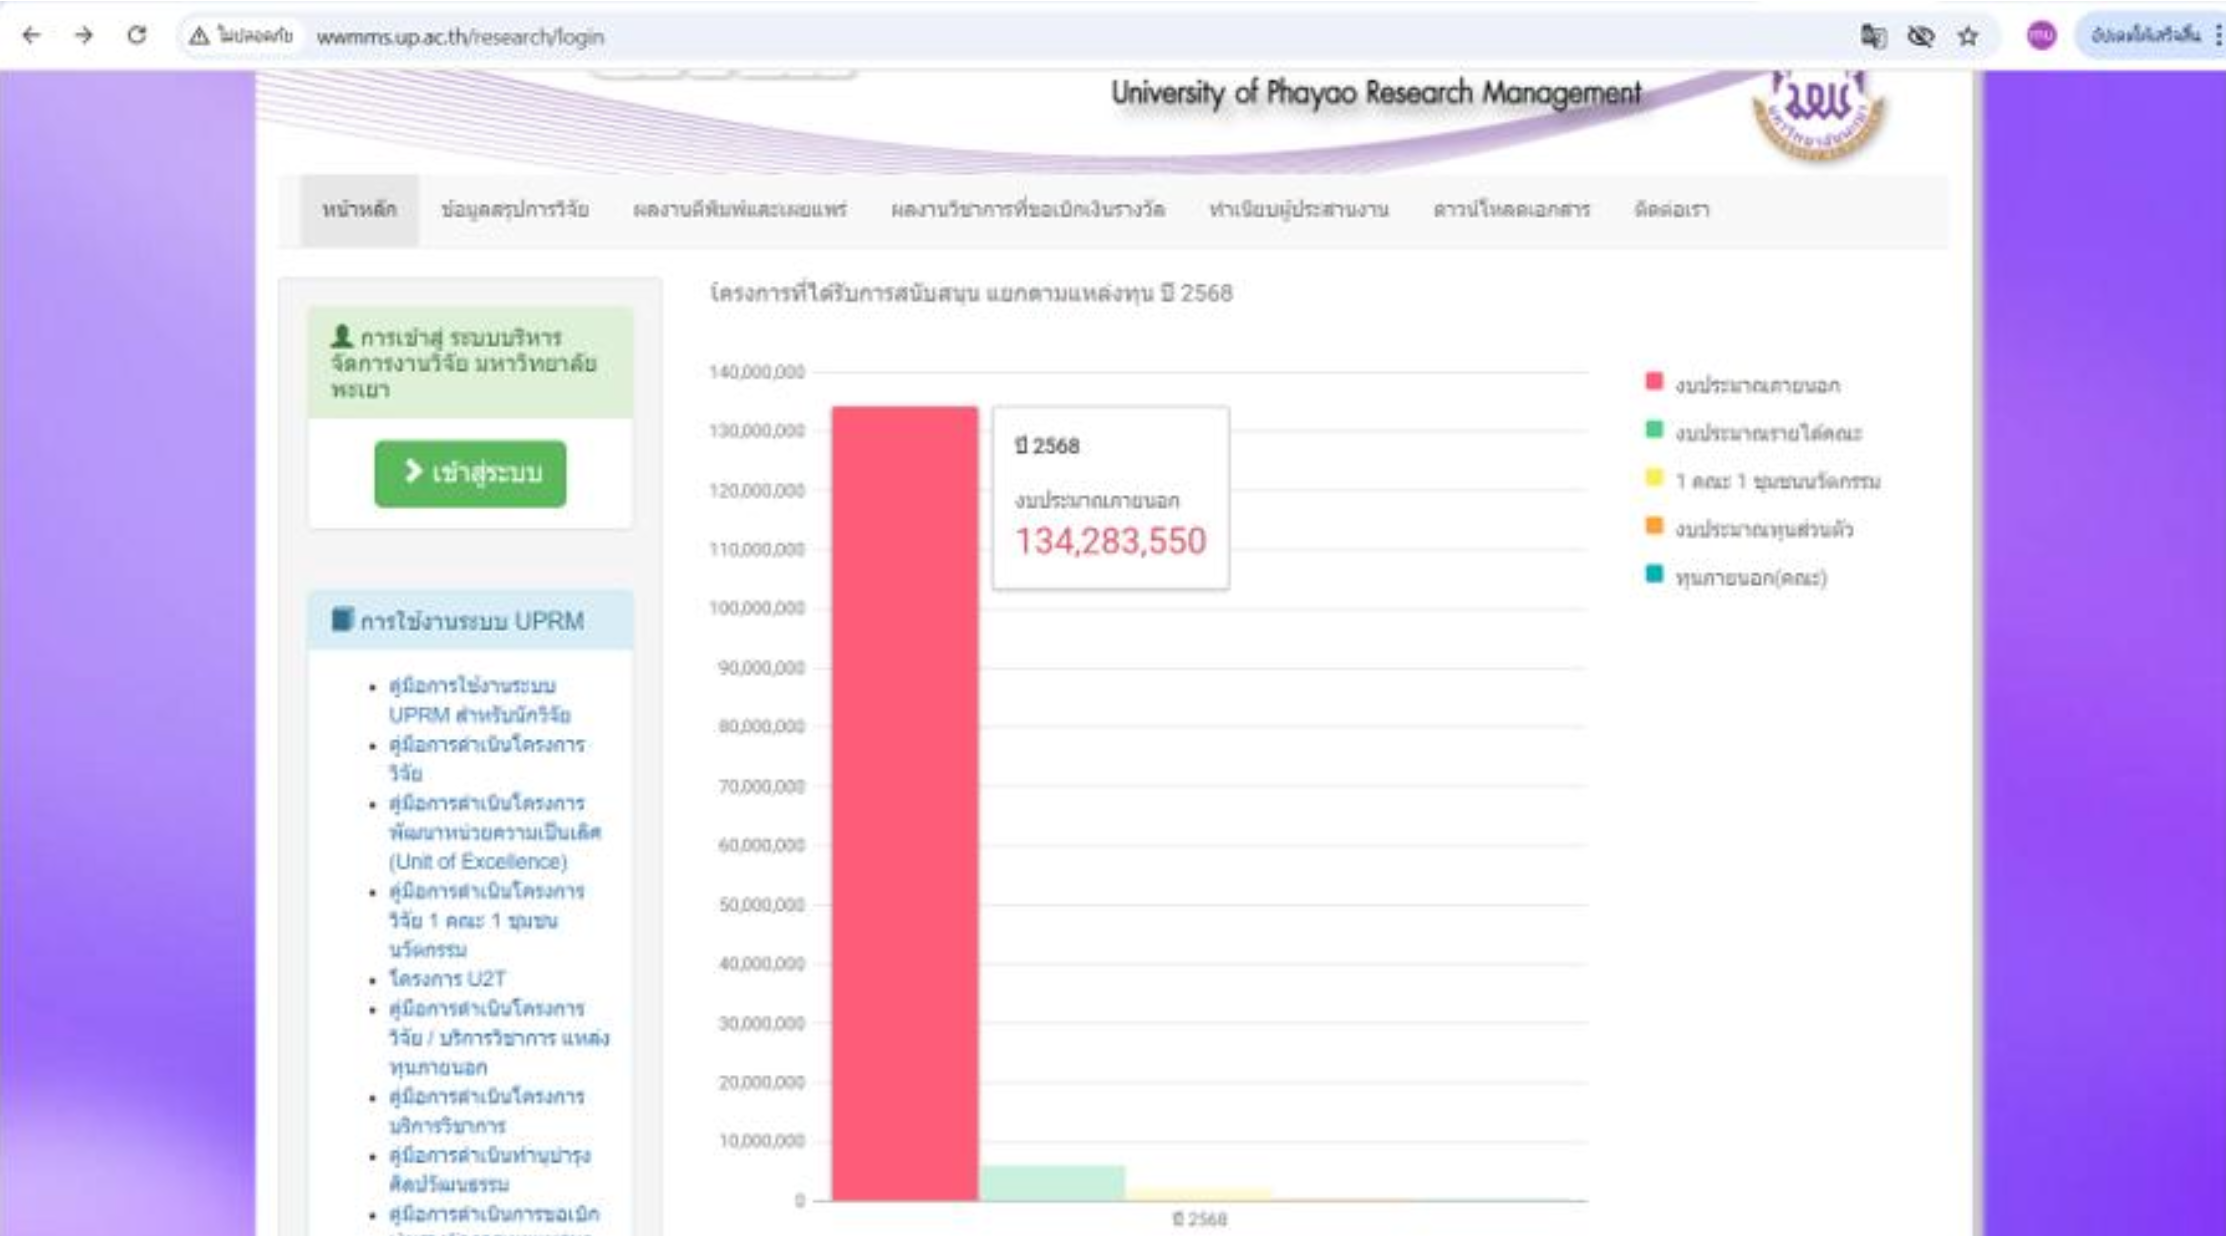Open external funding research manual link
The width and height of the screenshot is (2226, 1236).
(498, 1038)
